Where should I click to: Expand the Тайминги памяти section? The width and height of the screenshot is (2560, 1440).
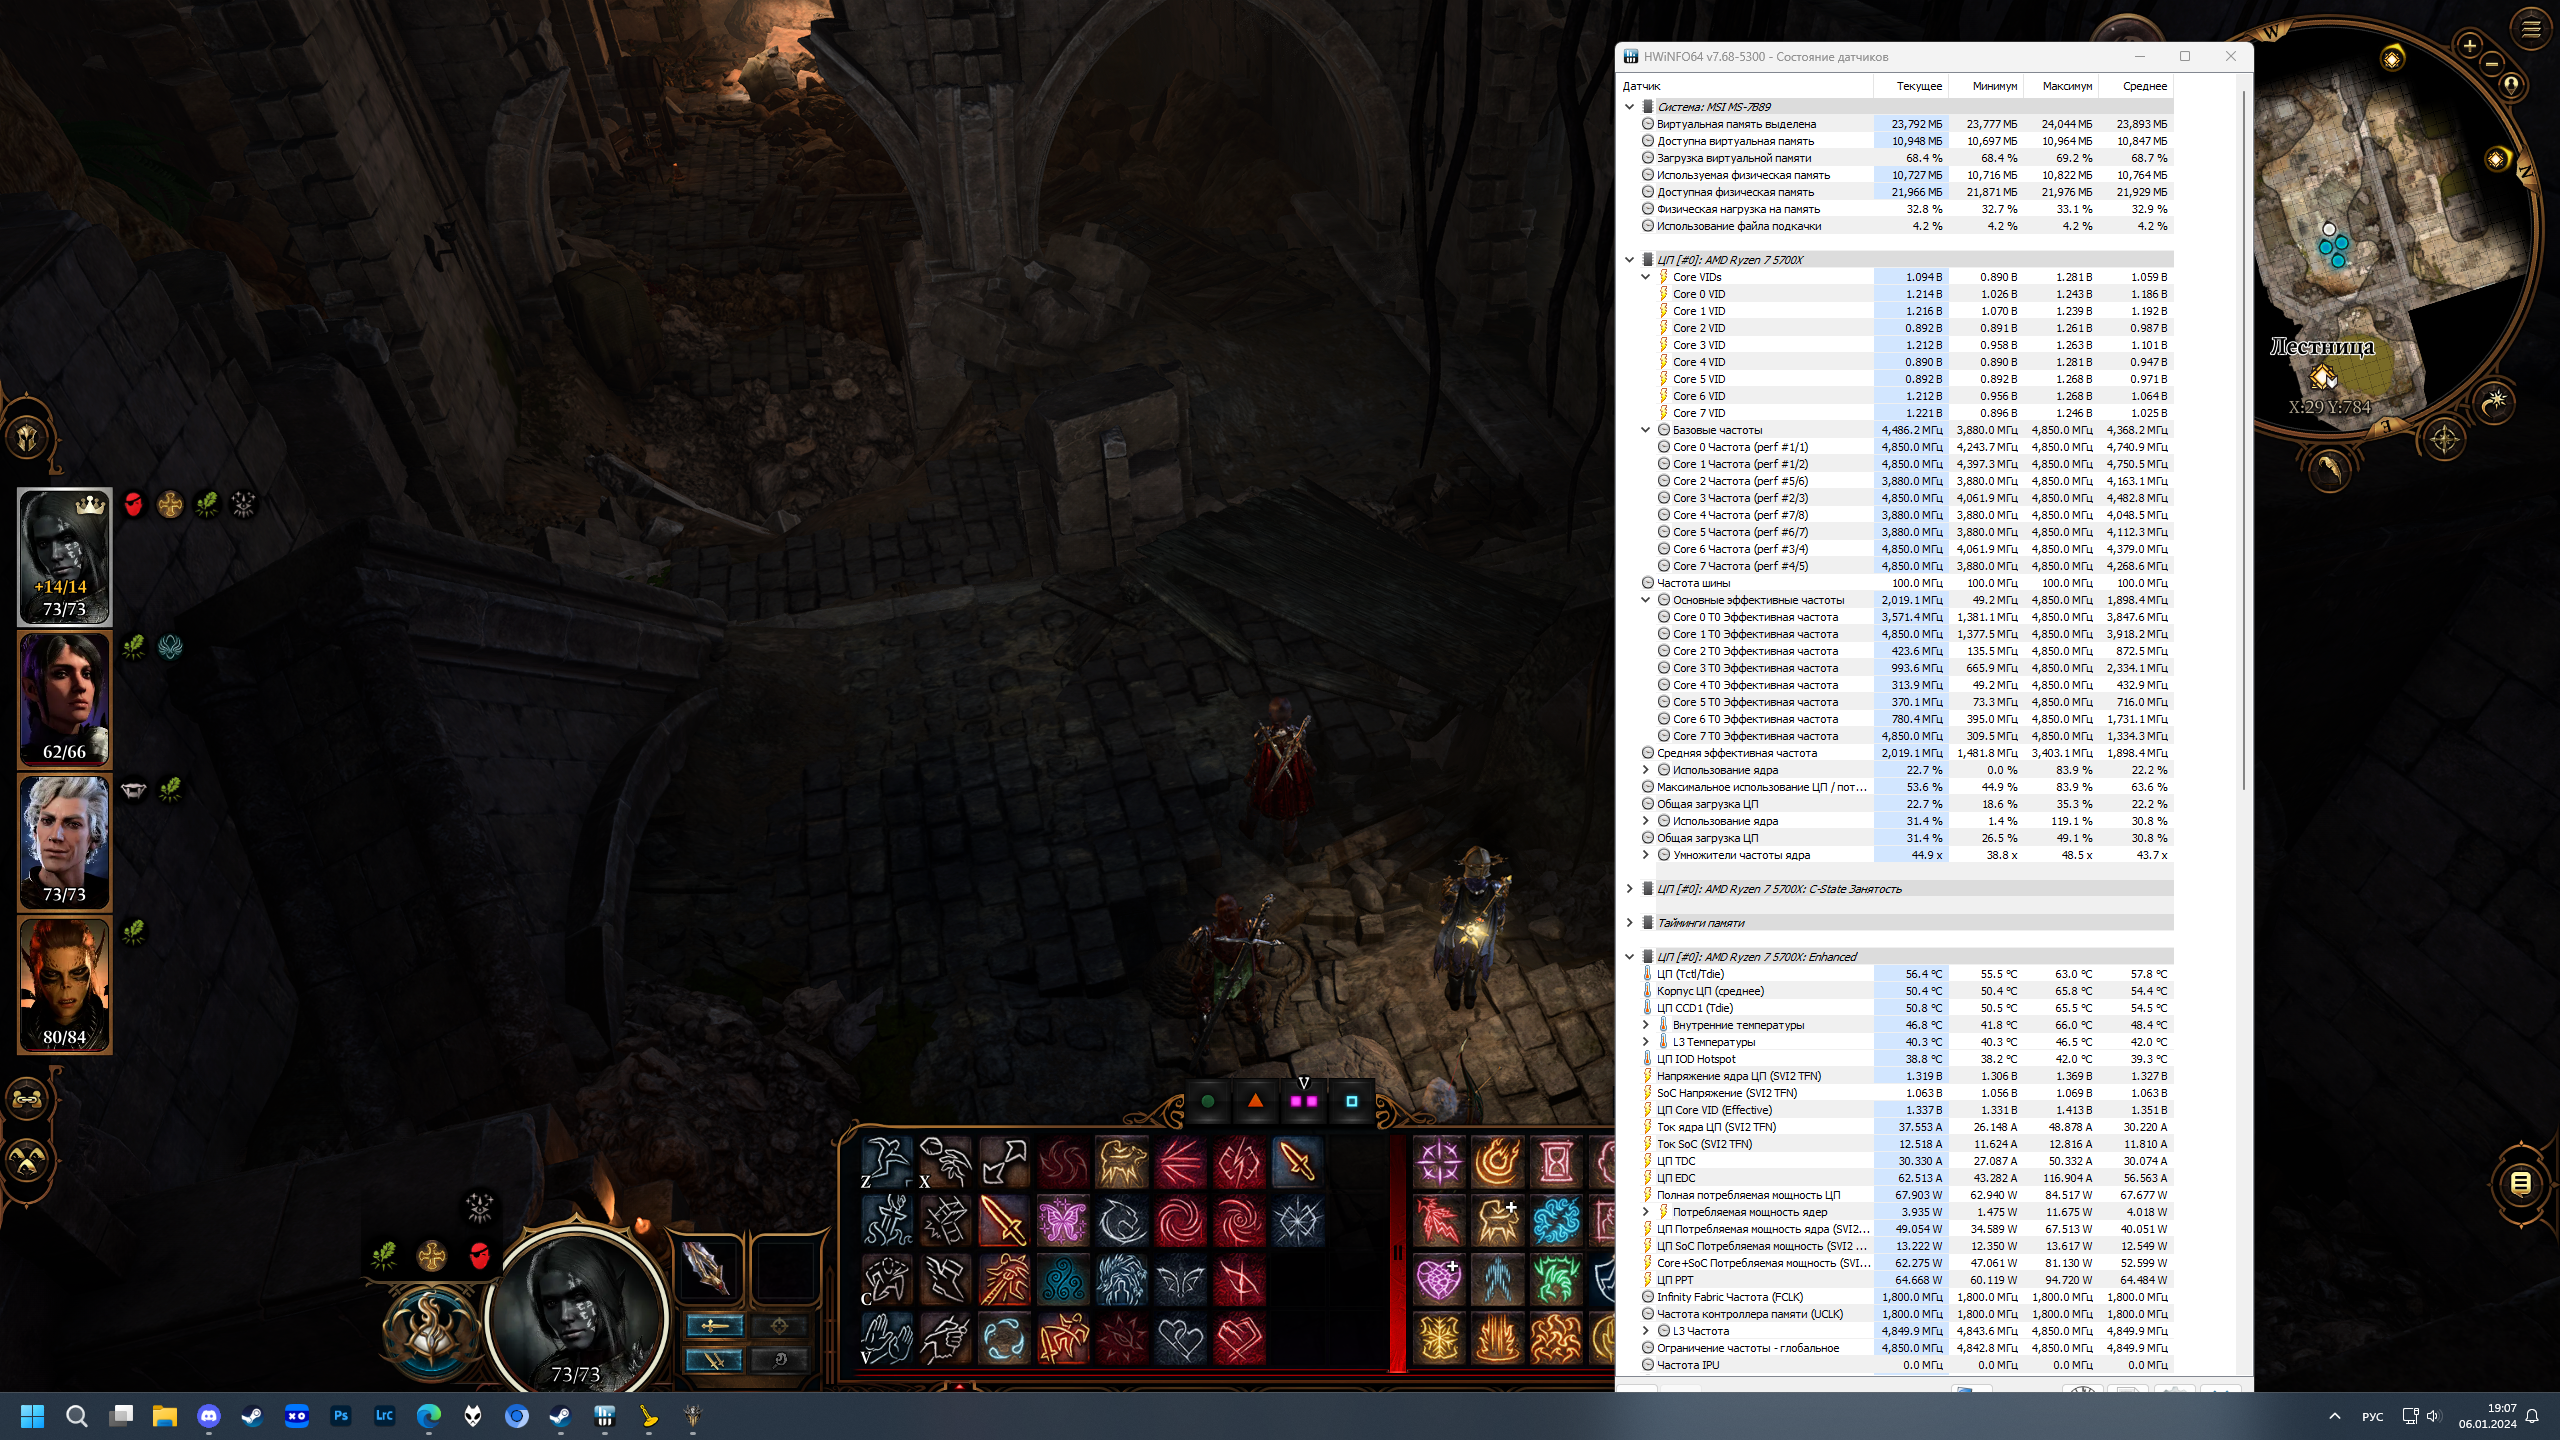(x=1629, y=923)
